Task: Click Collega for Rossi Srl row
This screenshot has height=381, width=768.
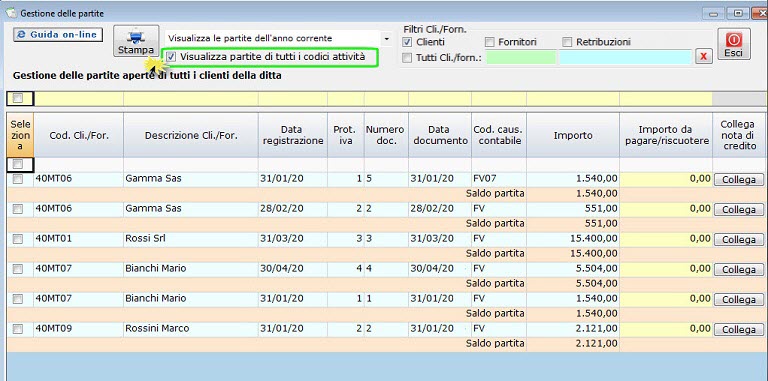Action: pos(739,240)
